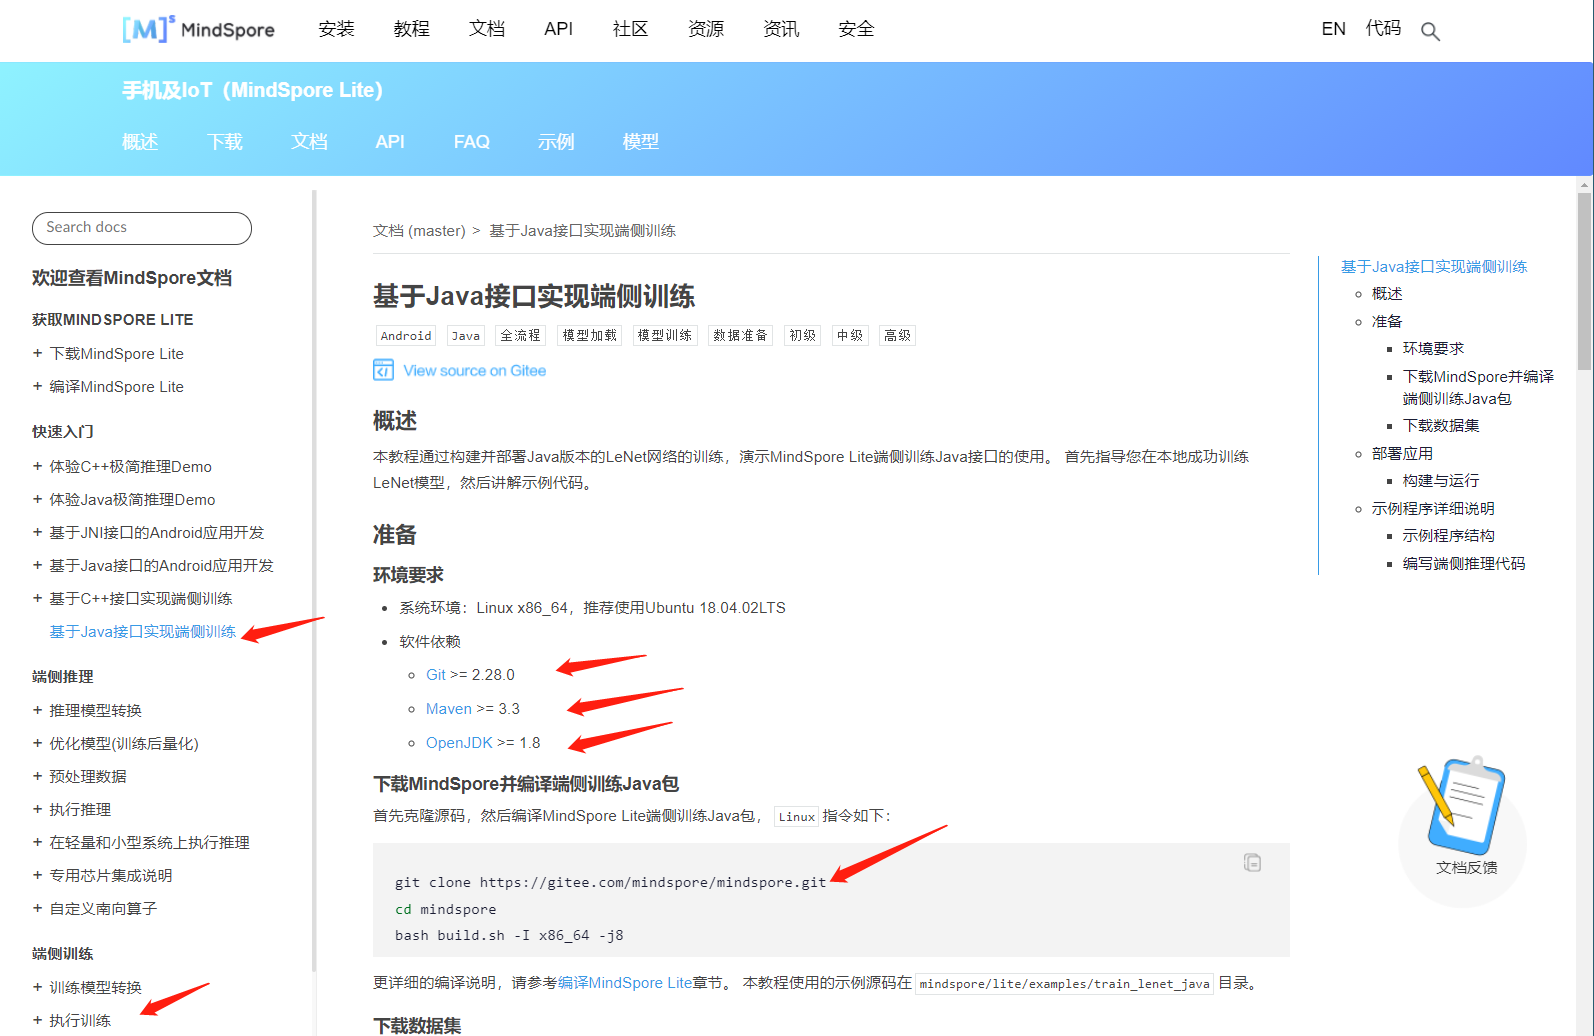Viewport: 1594px width, 1036px height.
Task: Open 资讯 in top navigation
Action: [x=781, y=29]
